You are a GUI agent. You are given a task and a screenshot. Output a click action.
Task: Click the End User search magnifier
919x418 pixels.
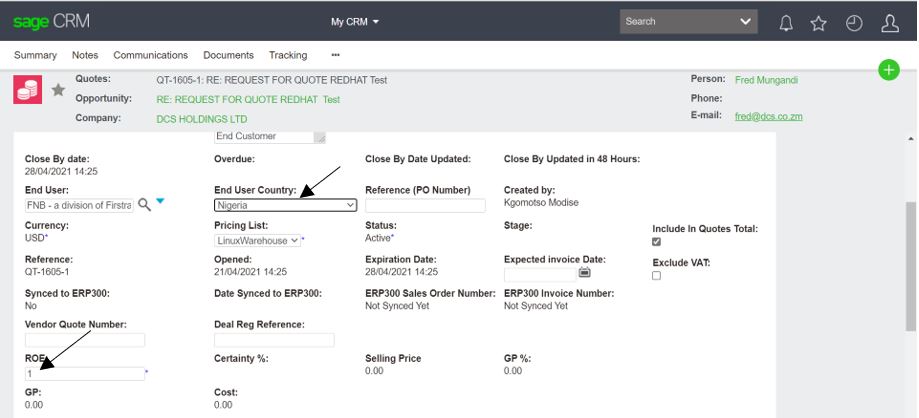[x=144, y=204]
